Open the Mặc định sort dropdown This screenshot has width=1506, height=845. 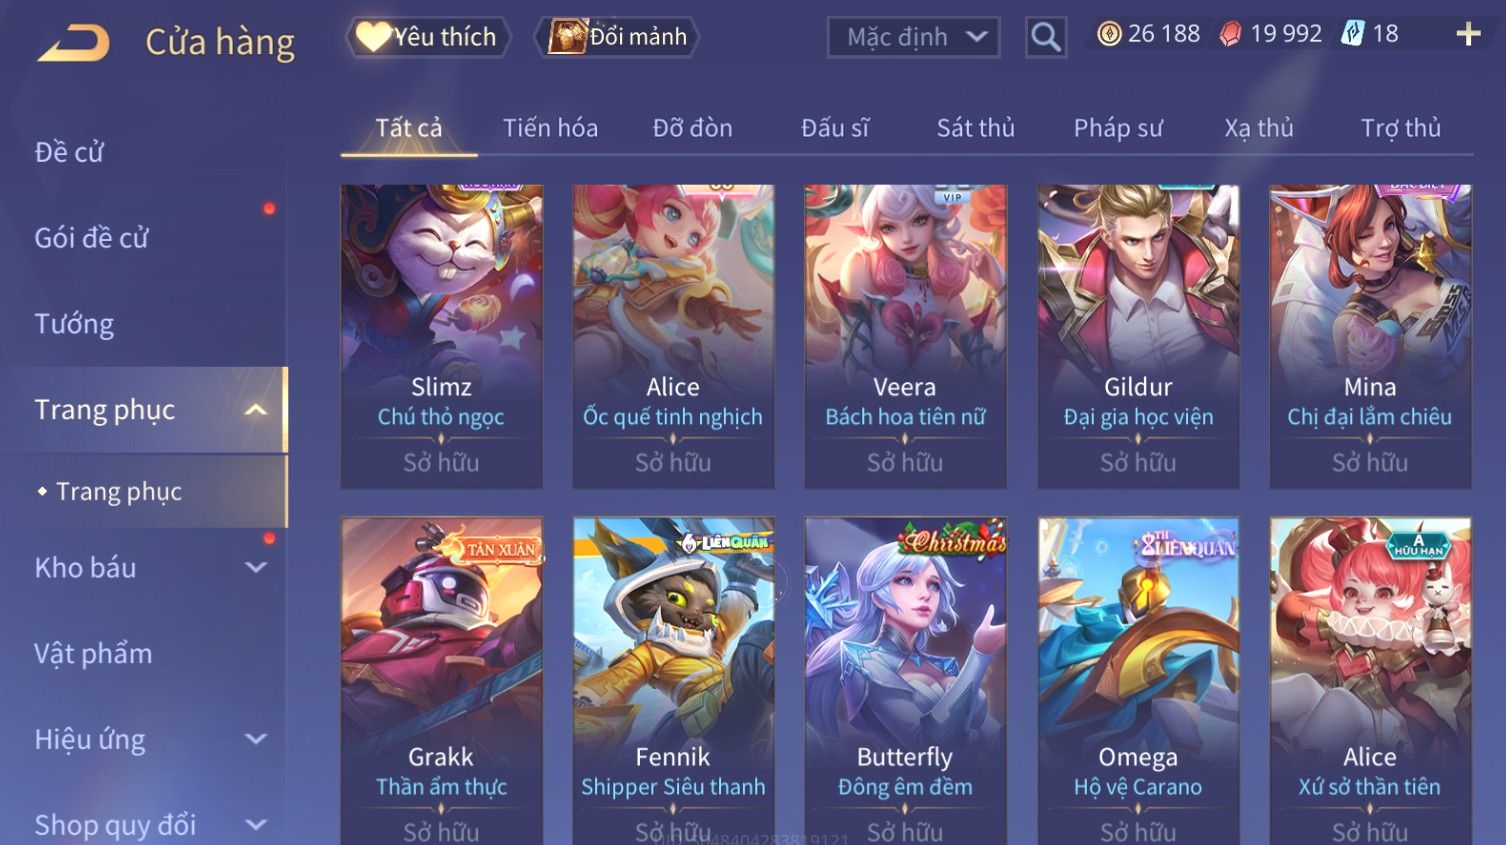(x=913, y=37)
